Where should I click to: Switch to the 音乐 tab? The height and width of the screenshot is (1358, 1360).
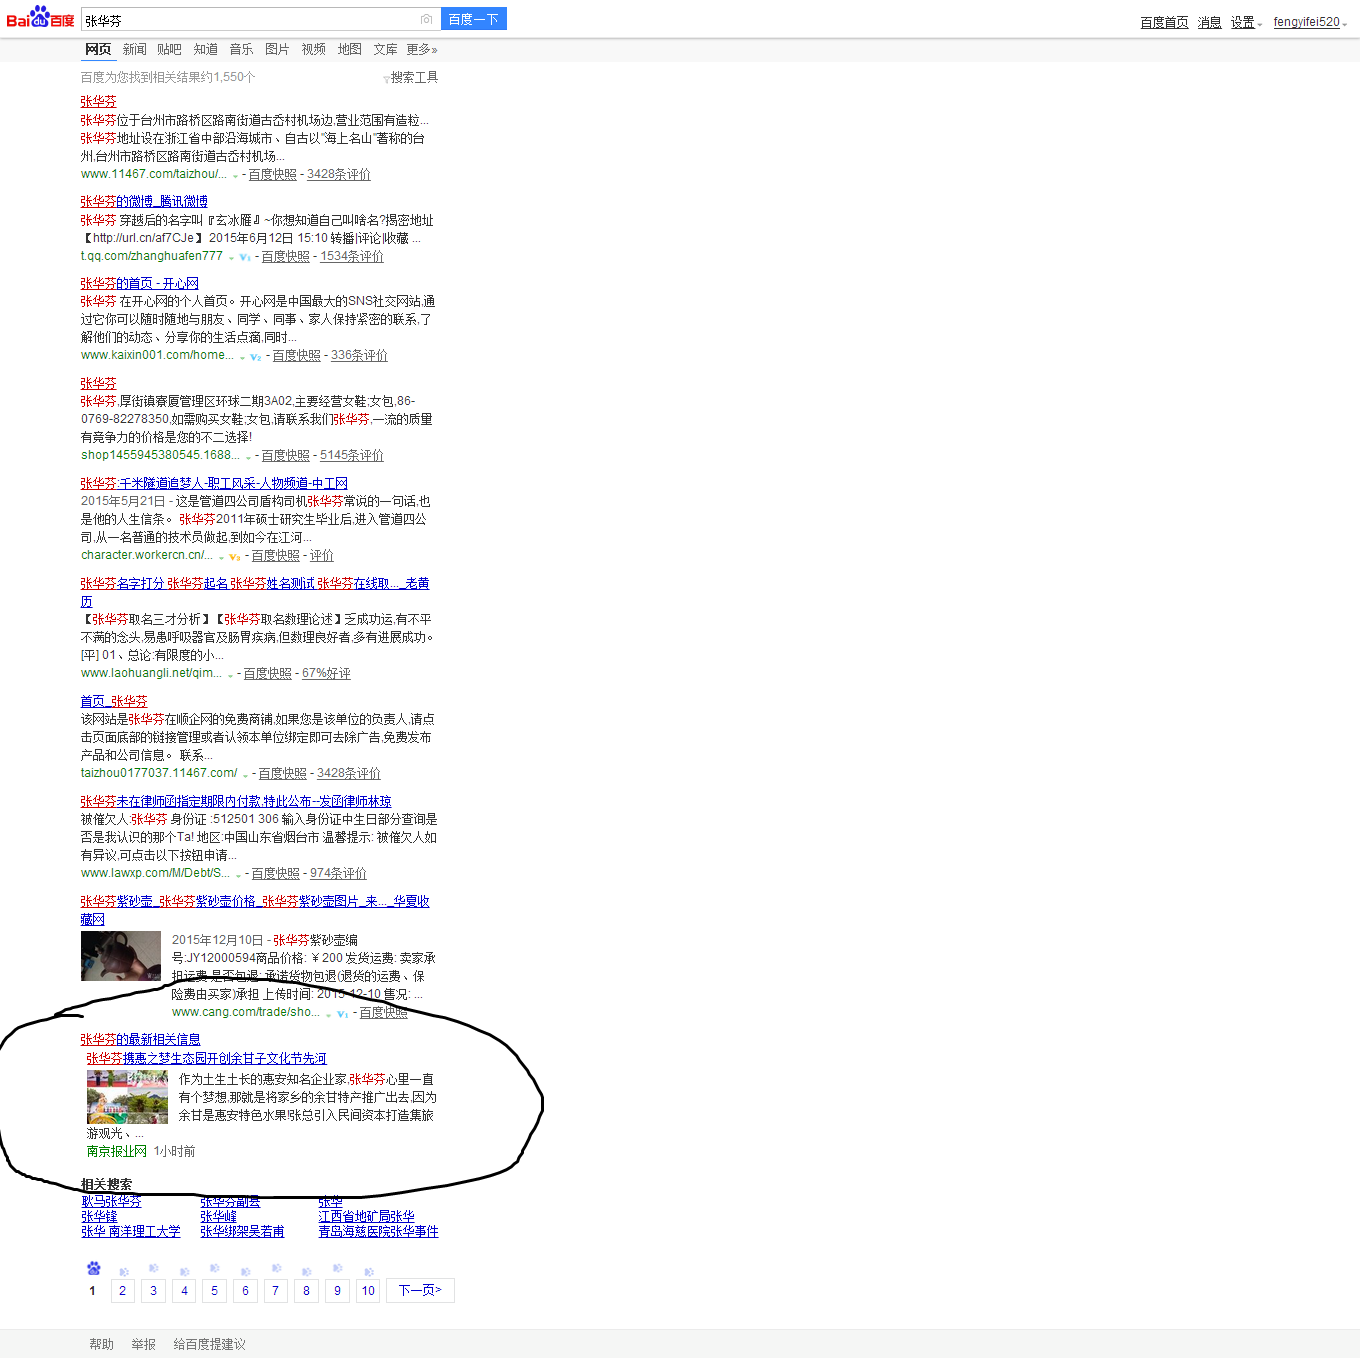coord(241,49)
